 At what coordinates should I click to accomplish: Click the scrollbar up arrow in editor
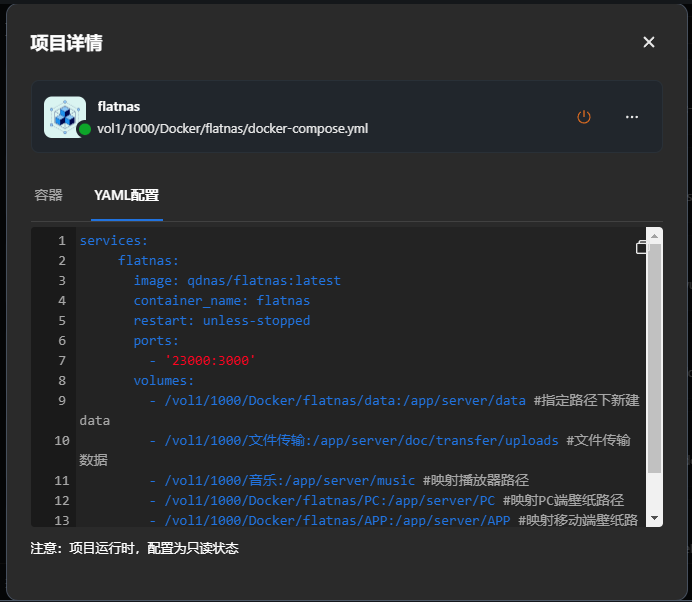pos(655,236)
